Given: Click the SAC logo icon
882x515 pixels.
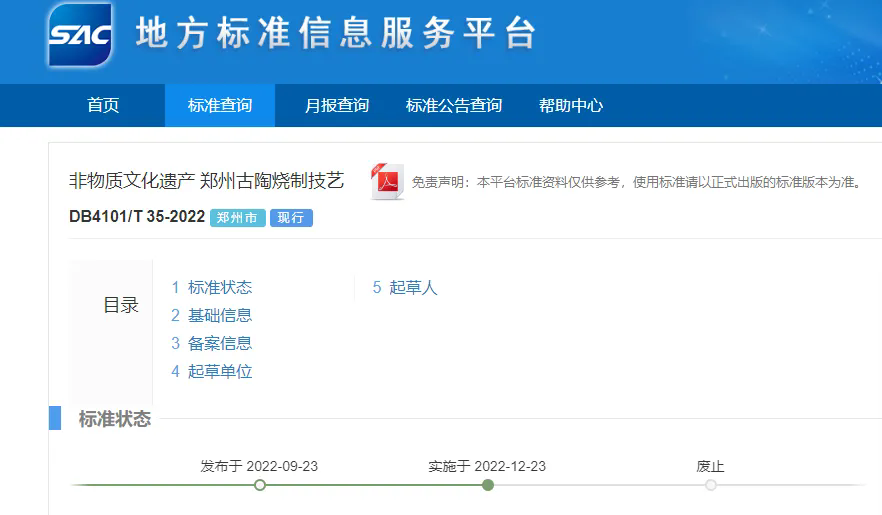Looking at the screenshot, I should point(80,34).
